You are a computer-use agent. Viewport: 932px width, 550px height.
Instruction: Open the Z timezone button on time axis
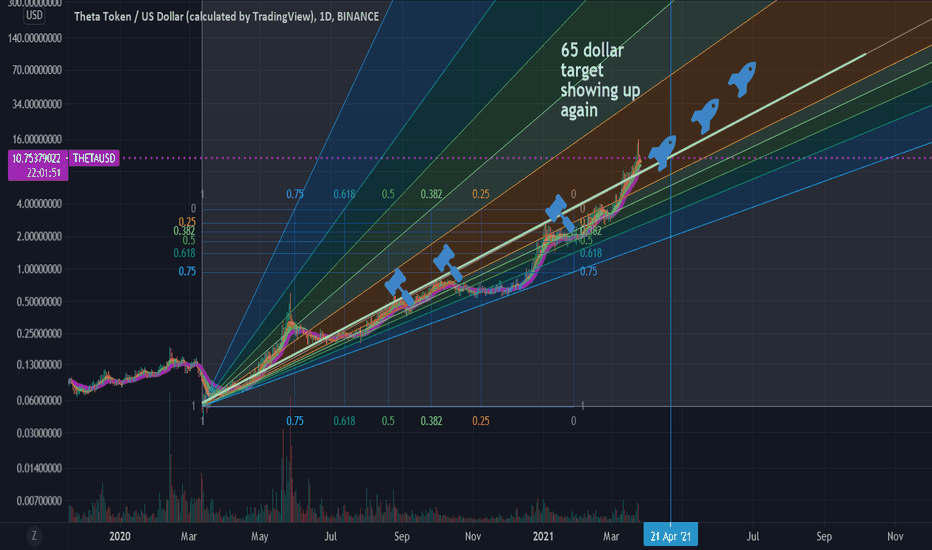[x=34, y=536]
